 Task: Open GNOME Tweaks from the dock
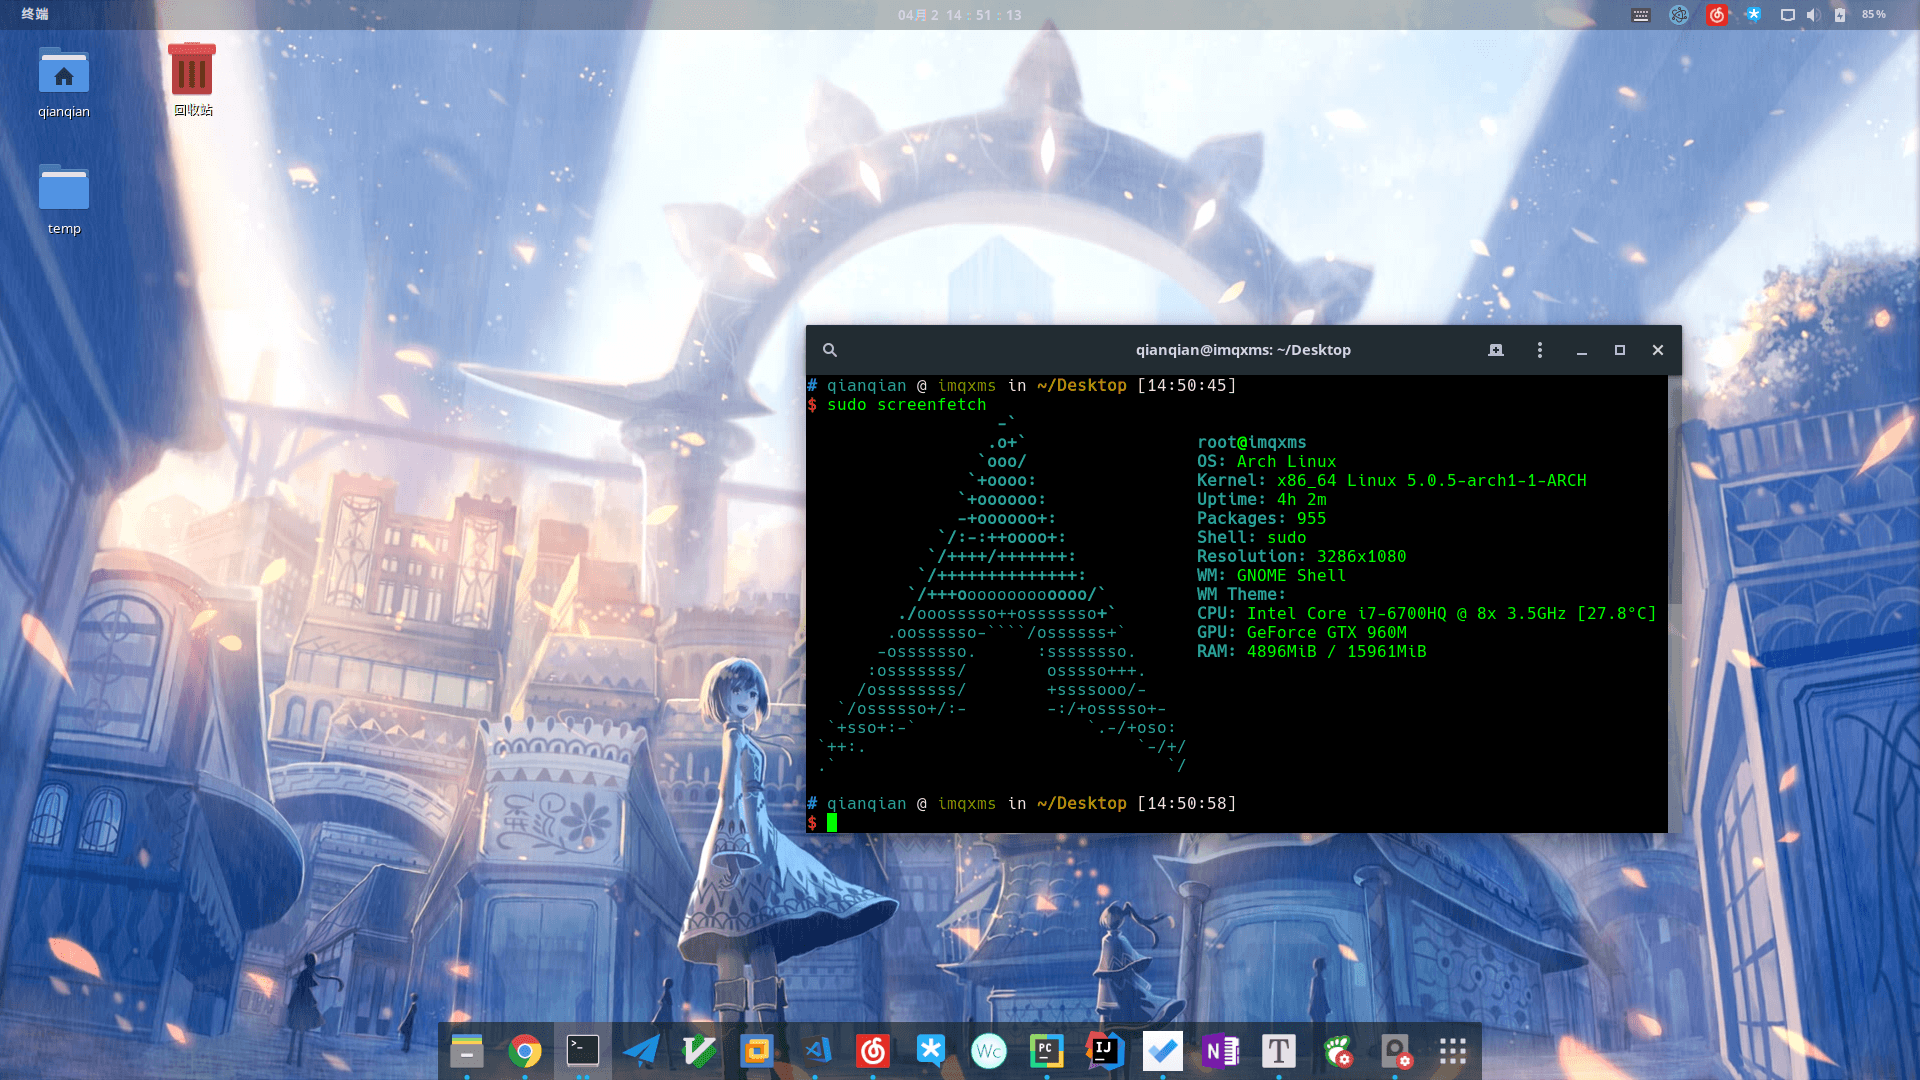click(1337, 1051)
